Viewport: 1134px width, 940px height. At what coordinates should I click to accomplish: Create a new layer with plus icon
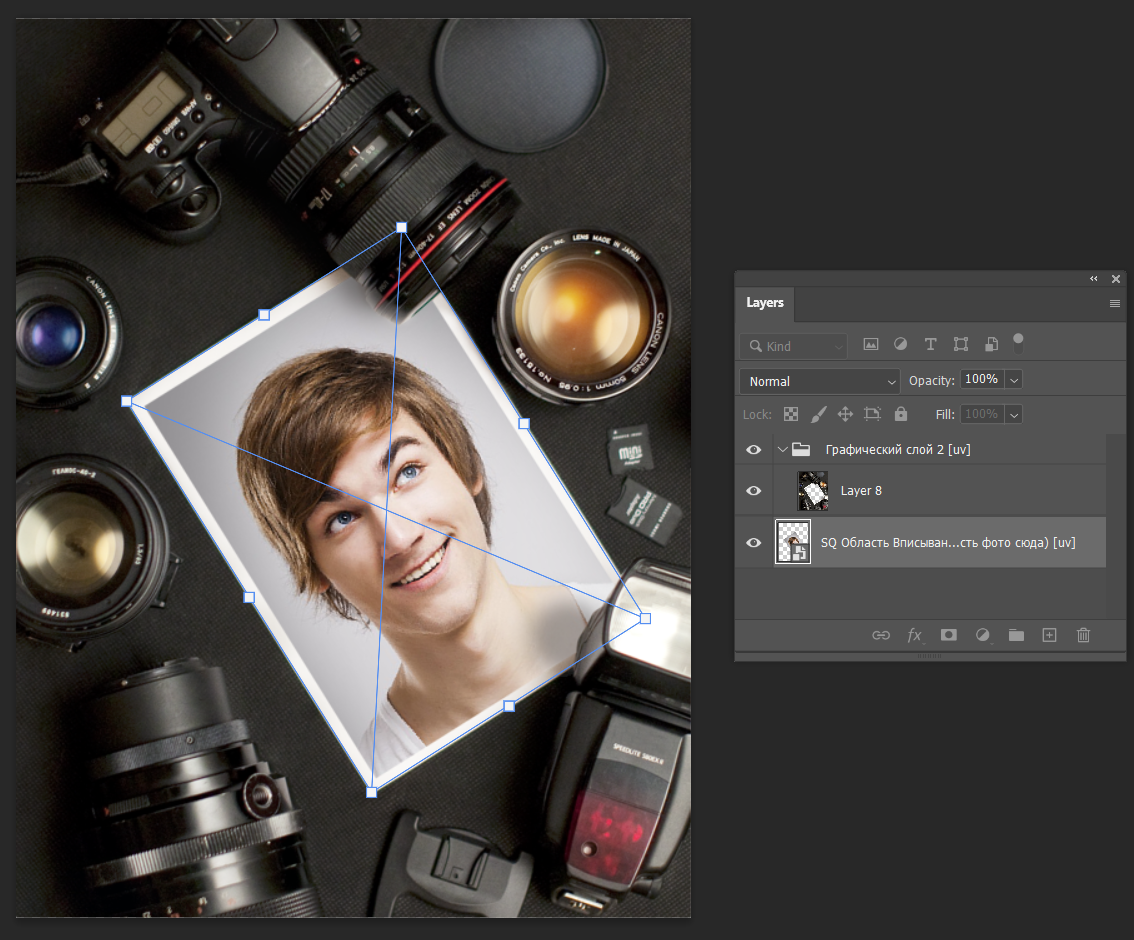tap(1049, 635)
